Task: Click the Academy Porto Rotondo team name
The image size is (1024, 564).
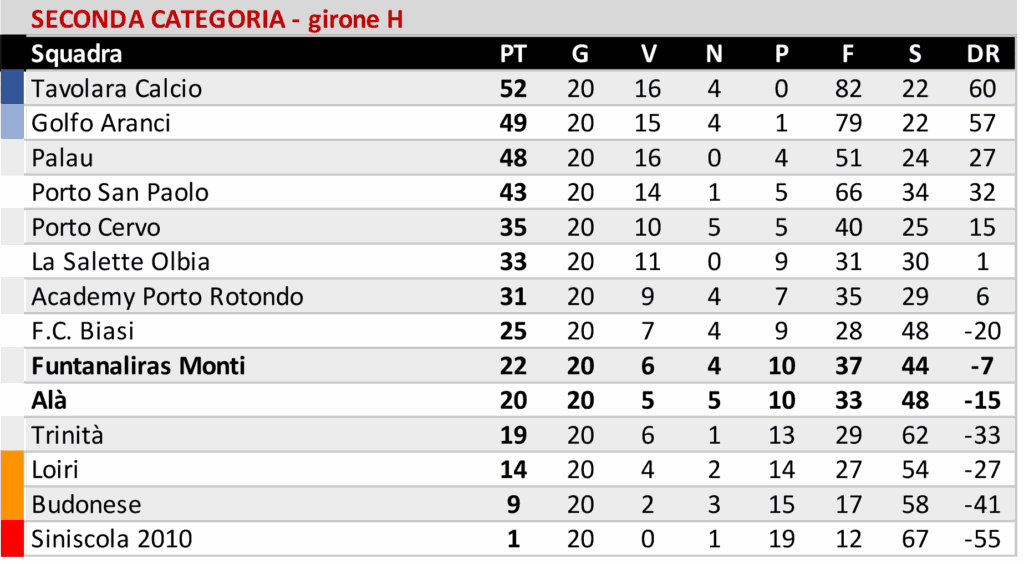Action: 167,297
